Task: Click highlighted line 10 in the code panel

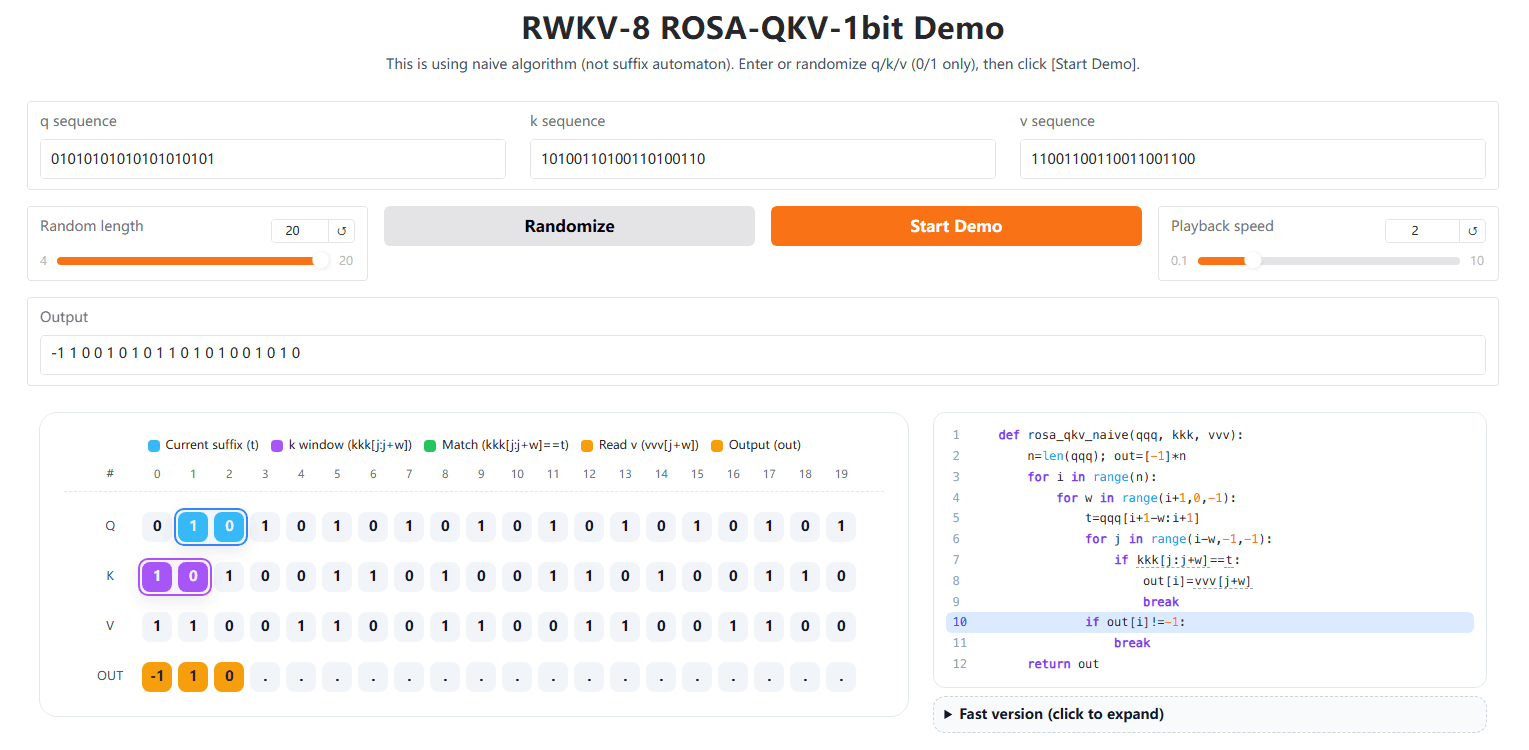Action: coord(1209,622)
